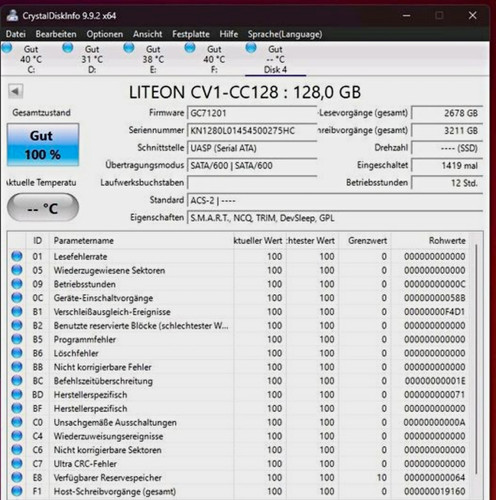Screen dimensions: 496x500
Task: Click the Eigenschaften field with S.M.A.R.T.
Action: [335, 218]
